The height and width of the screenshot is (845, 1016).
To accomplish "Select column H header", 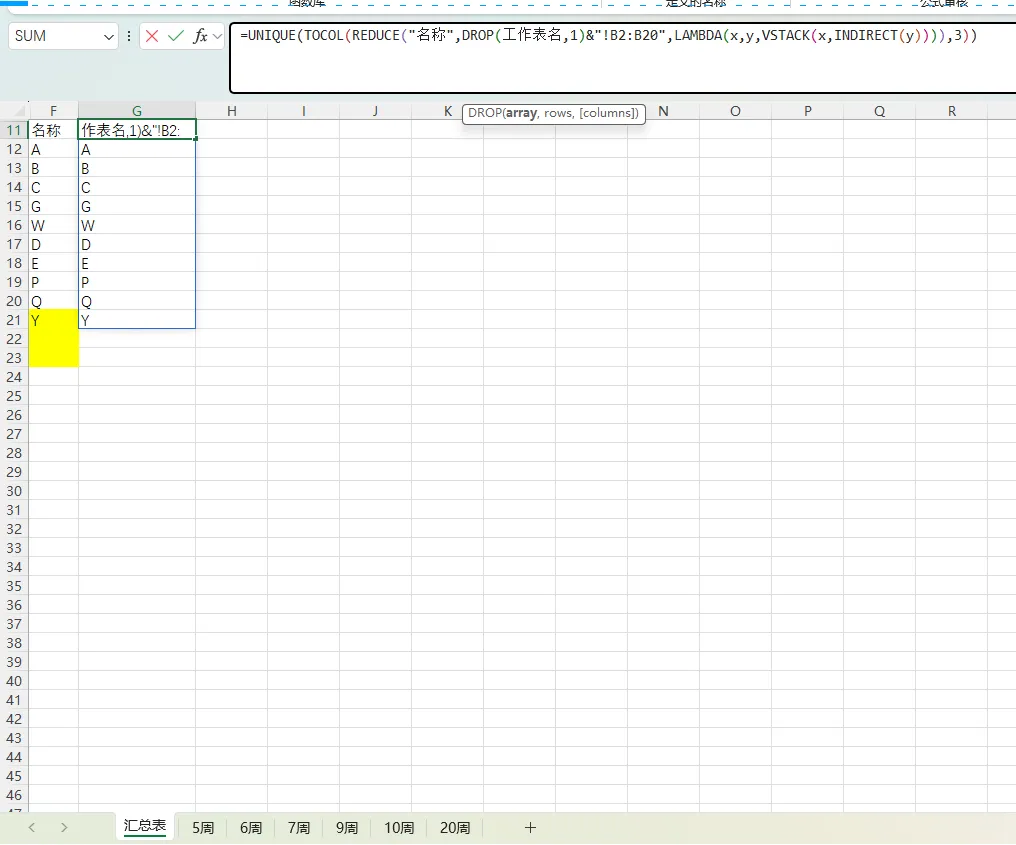I will (231, 111).
